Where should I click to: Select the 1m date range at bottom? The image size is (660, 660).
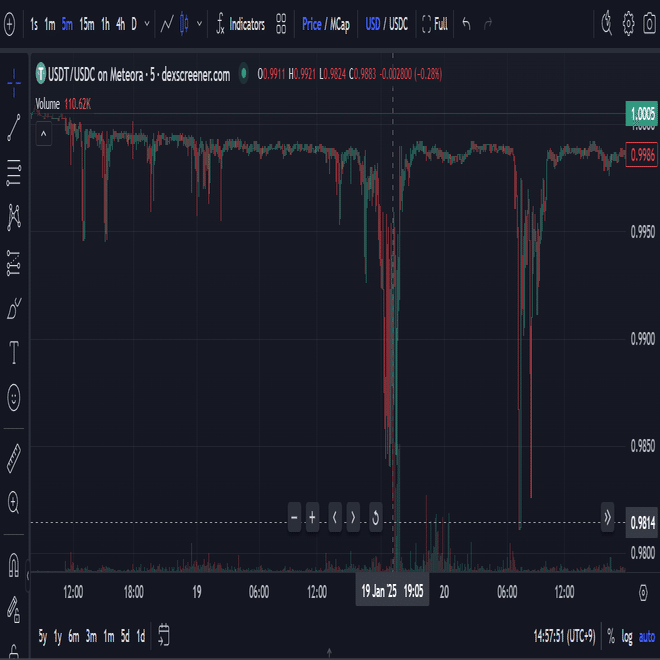[109, 636]
